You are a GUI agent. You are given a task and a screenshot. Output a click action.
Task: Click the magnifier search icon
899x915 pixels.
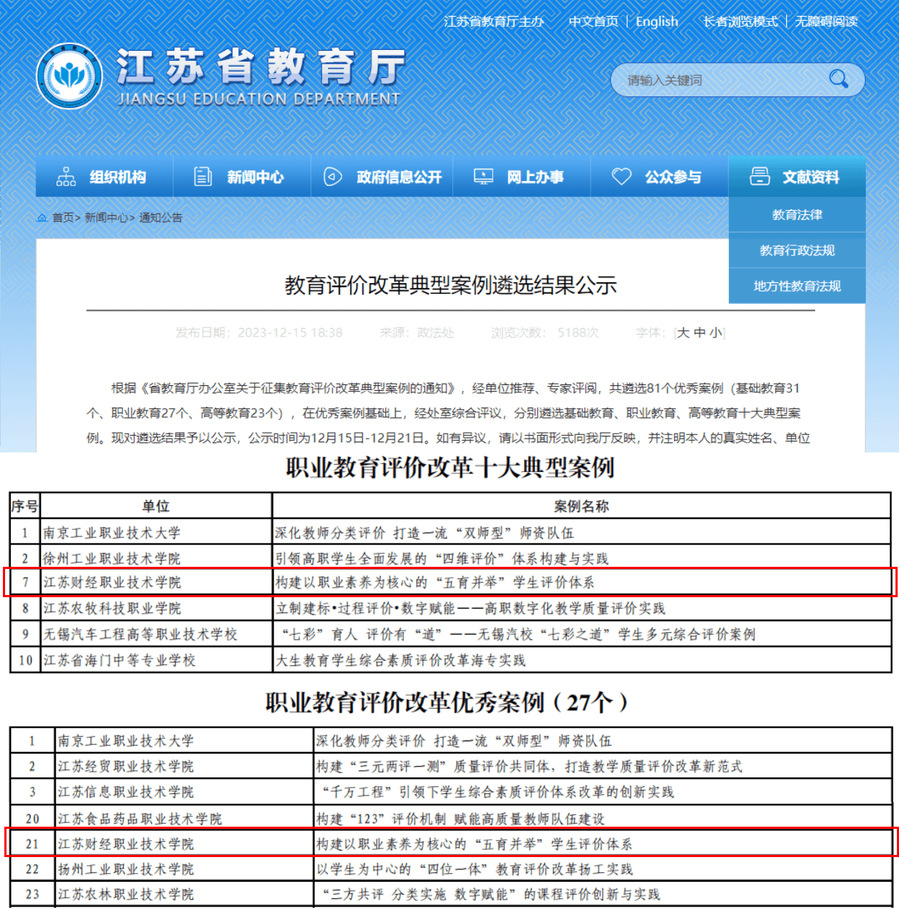click(x=838, y=78)
